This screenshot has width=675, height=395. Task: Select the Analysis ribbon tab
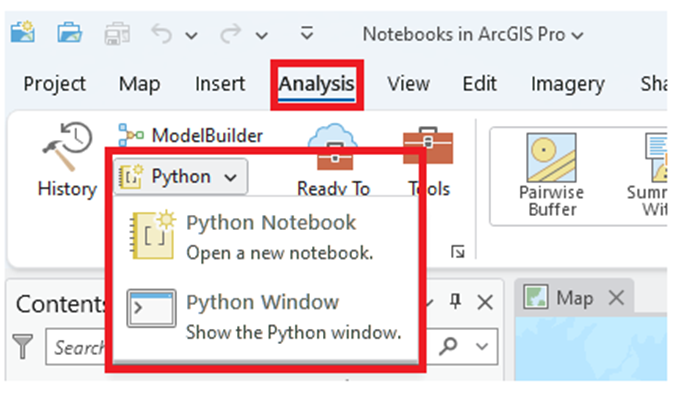(316, 84)
